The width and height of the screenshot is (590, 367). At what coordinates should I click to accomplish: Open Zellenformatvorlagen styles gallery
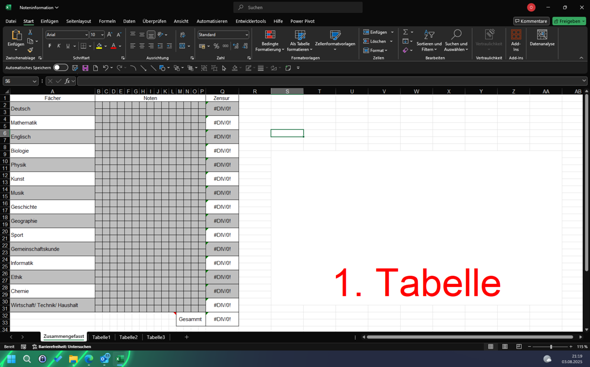pyautogui.click(x=335, y=40)
